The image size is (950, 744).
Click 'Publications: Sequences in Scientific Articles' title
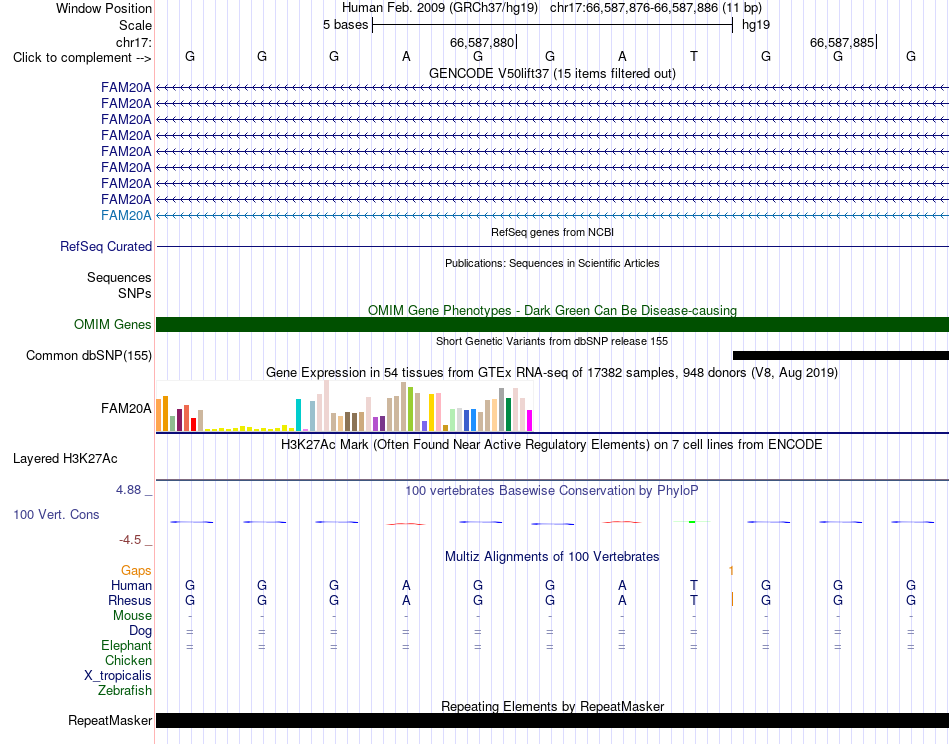553,263
